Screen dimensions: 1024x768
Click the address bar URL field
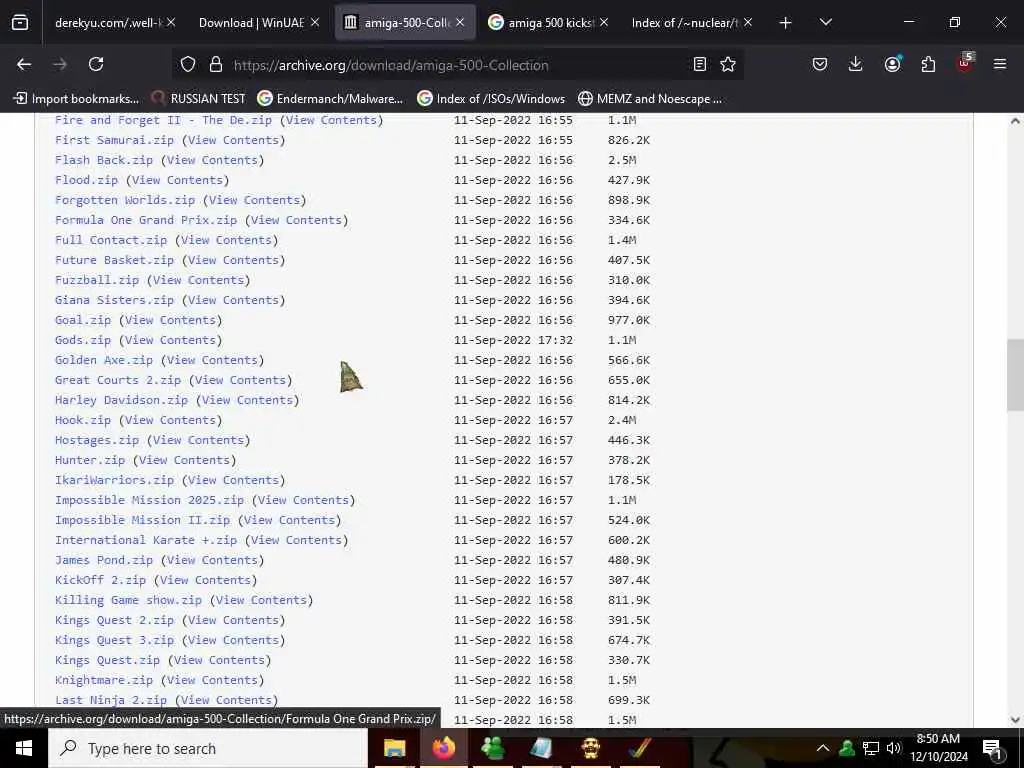pyautogui.click(x=456, y=65)
